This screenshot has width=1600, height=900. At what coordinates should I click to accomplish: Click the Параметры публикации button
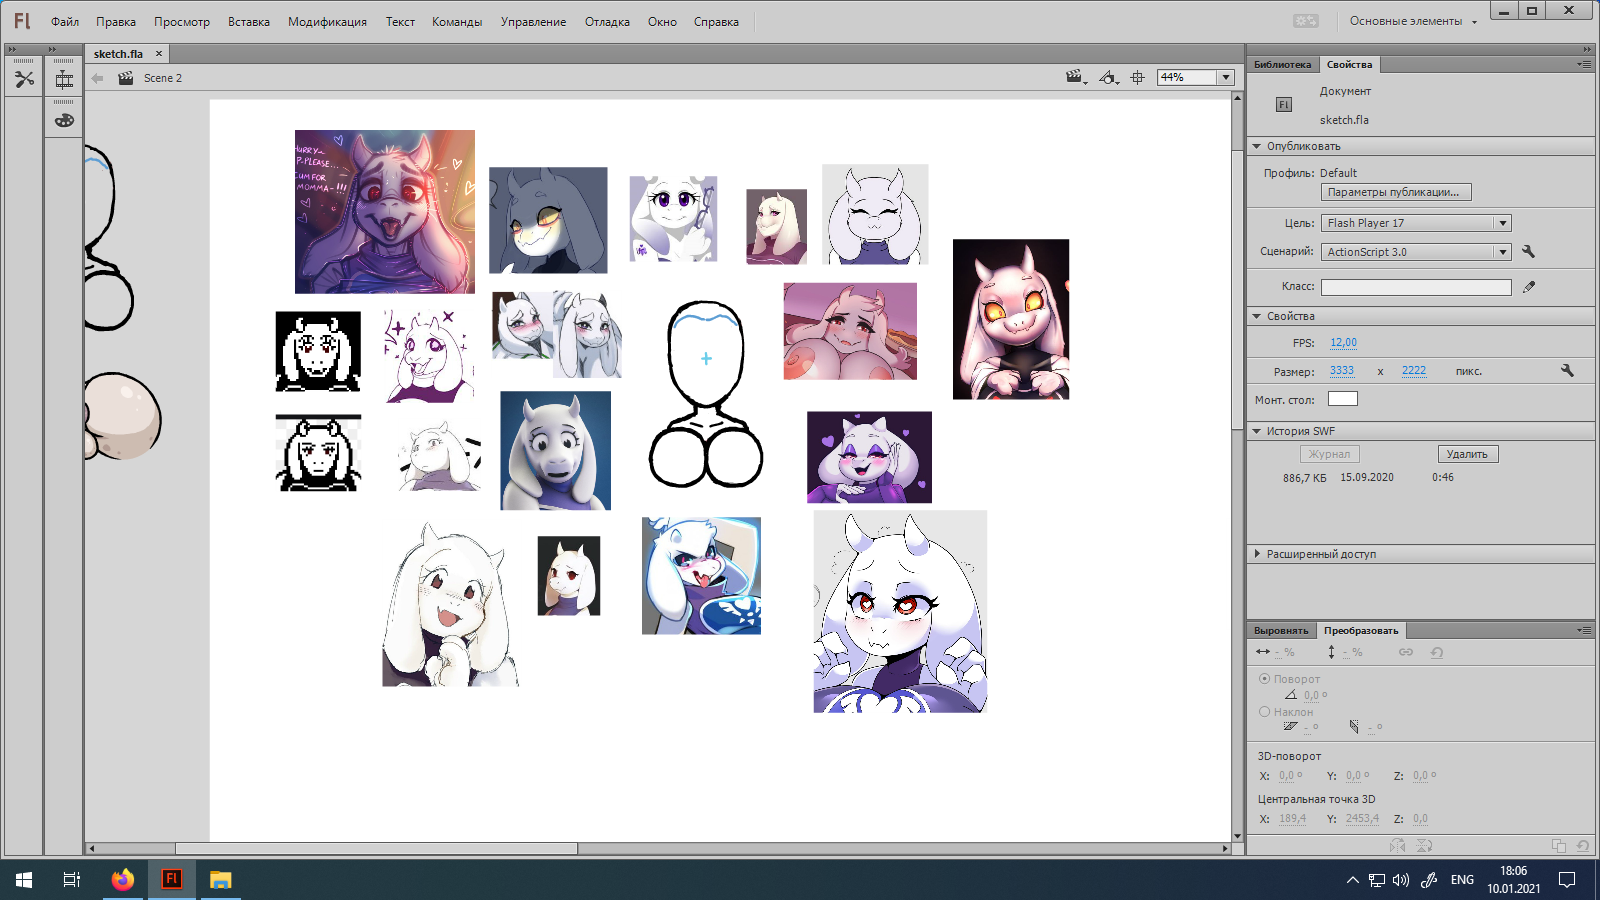[1396, 192]
